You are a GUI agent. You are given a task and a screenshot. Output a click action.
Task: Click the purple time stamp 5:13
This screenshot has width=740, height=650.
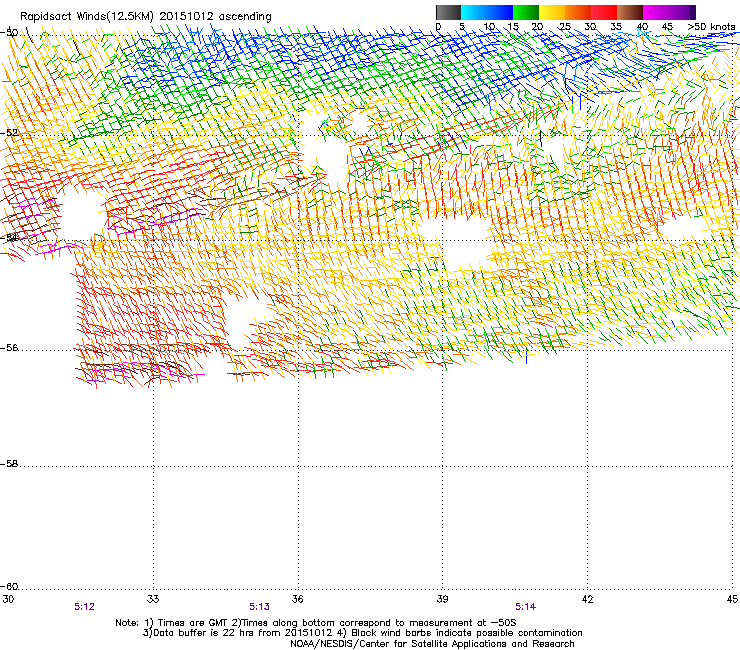260,607
